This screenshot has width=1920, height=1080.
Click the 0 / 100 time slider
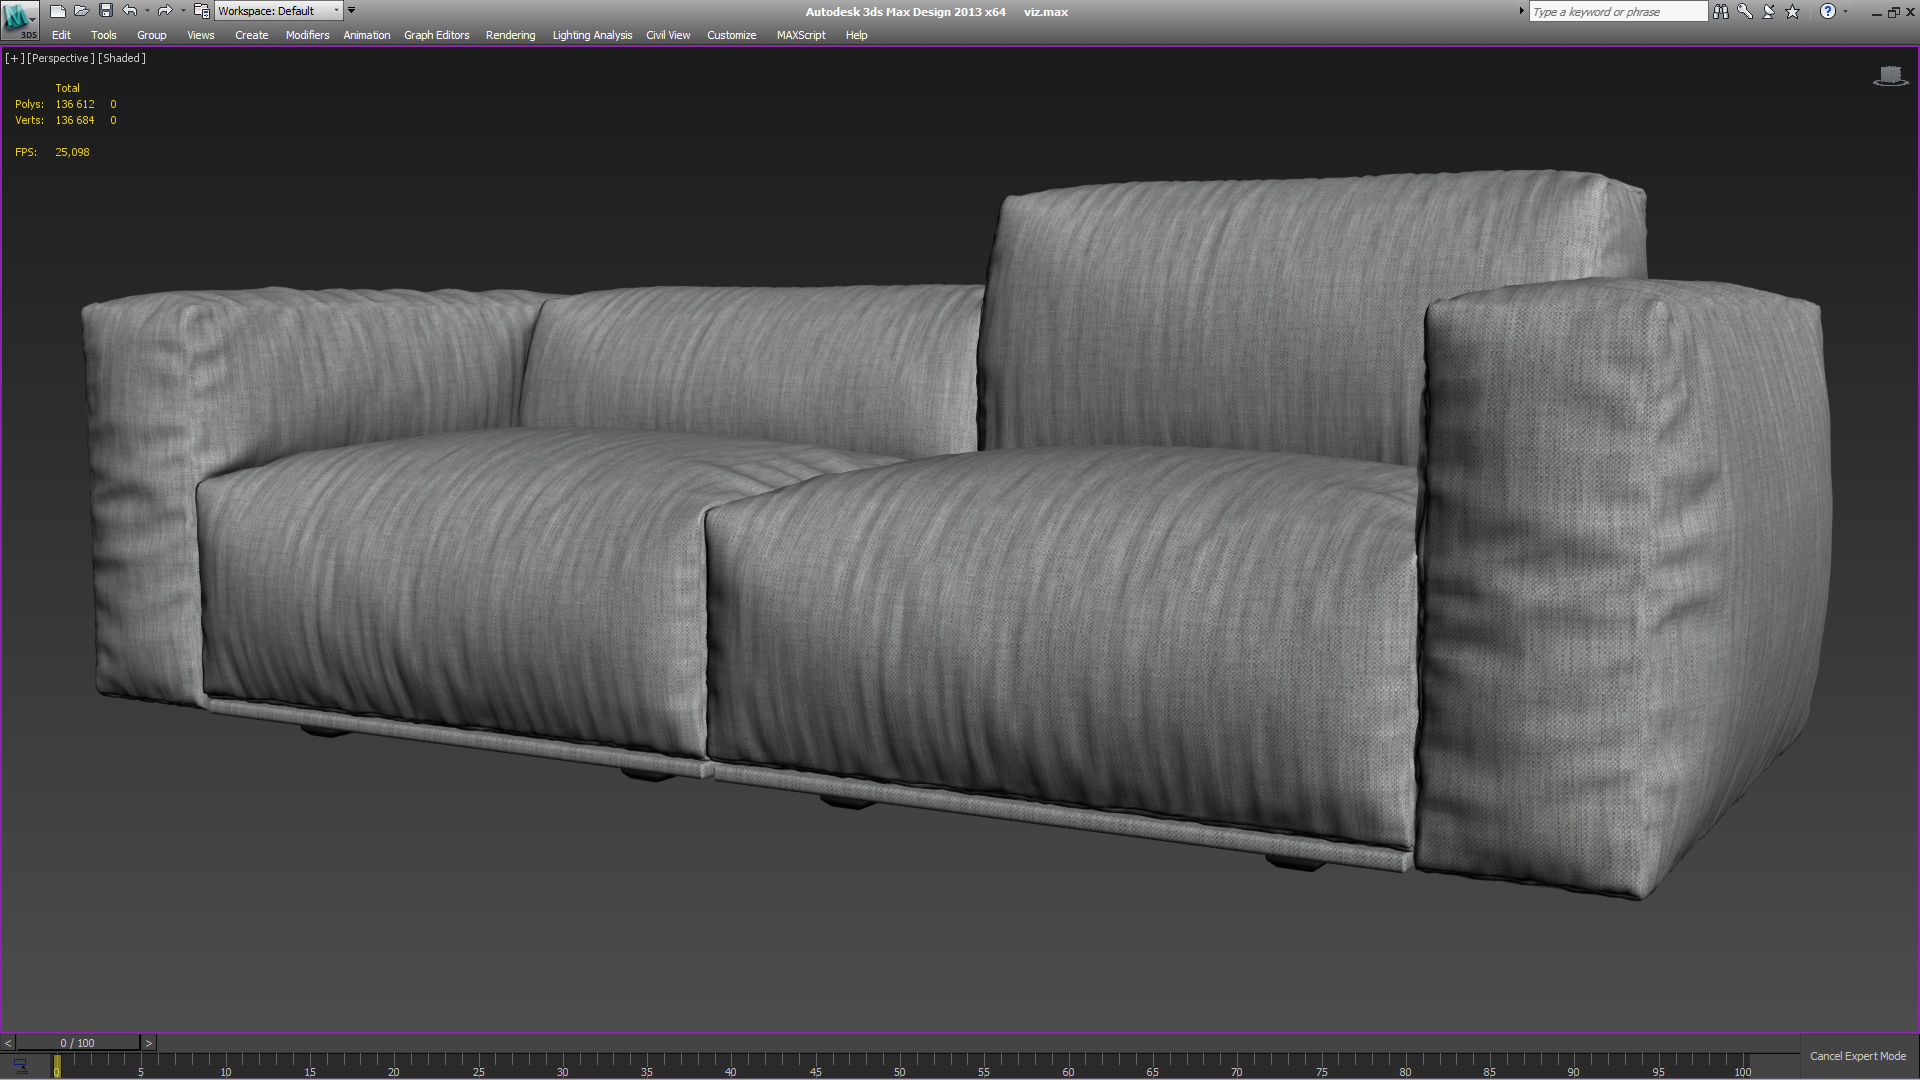pyautogui.click(x=78, y=1043)
